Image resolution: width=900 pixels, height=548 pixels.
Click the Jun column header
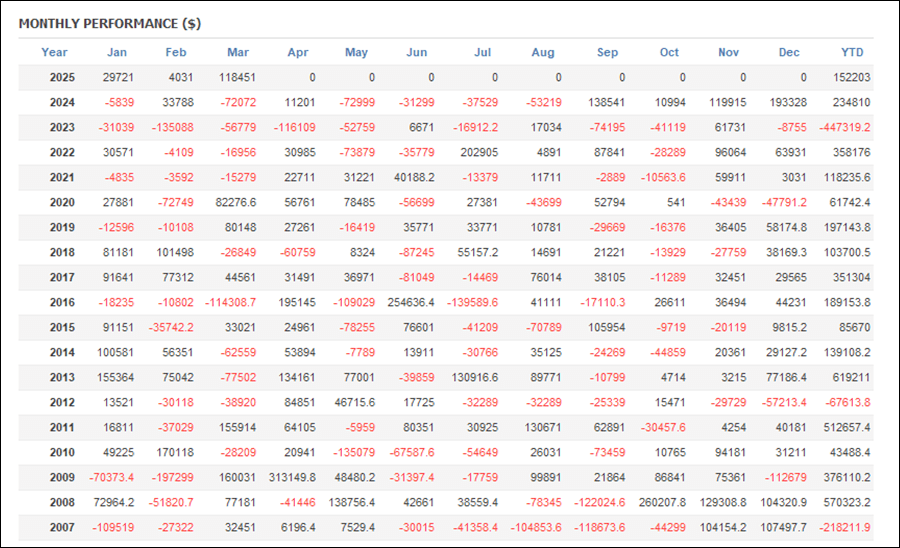417,52
